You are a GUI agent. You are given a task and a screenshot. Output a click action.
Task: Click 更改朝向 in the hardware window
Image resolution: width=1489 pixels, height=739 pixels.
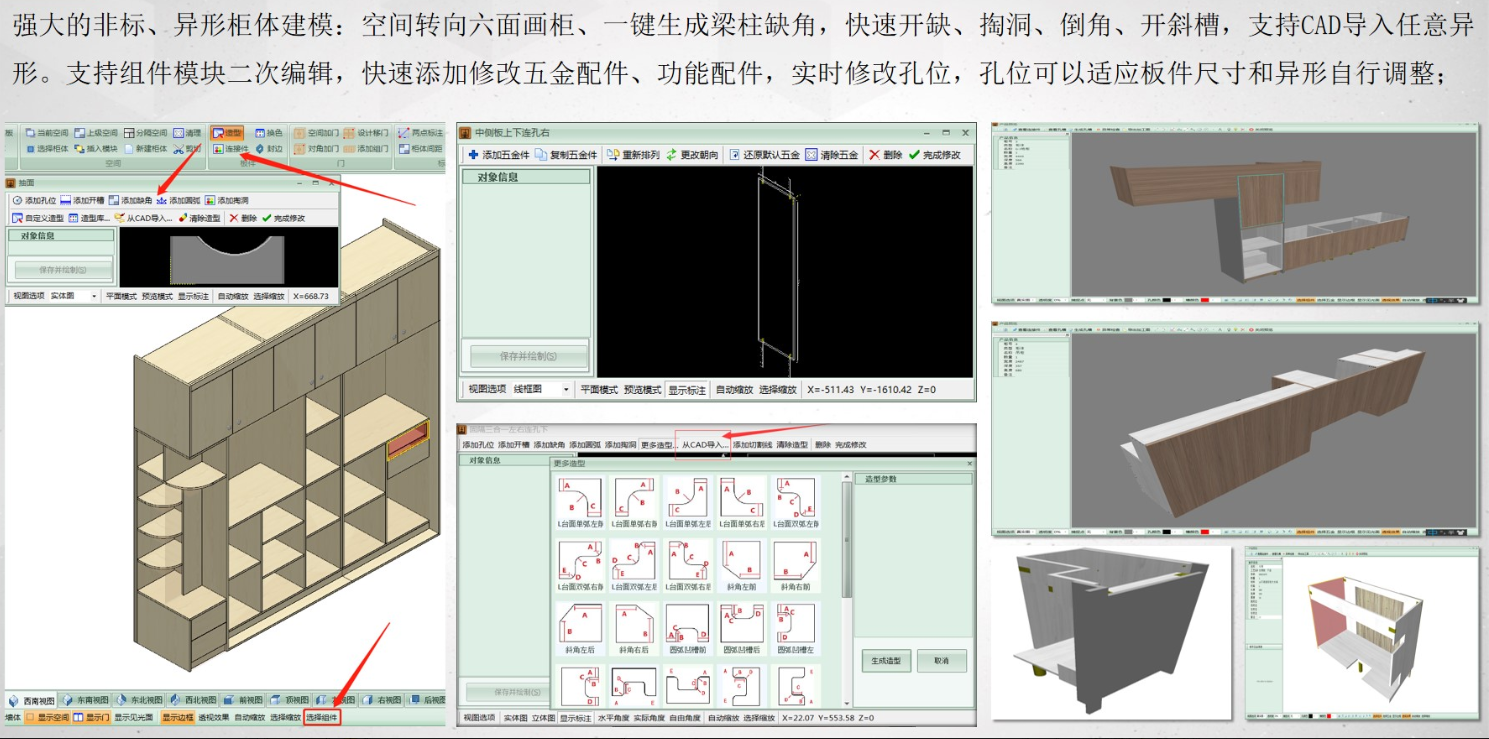click(692, 155)
